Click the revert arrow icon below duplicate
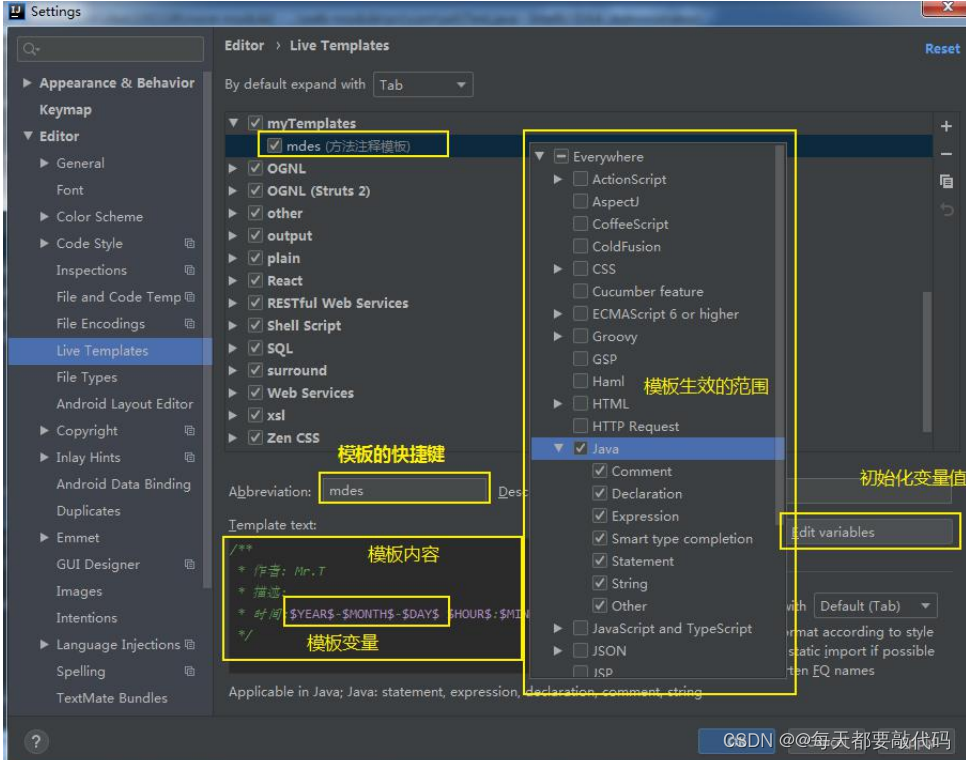The image size is (966, 760). click(x=946, y=203)
